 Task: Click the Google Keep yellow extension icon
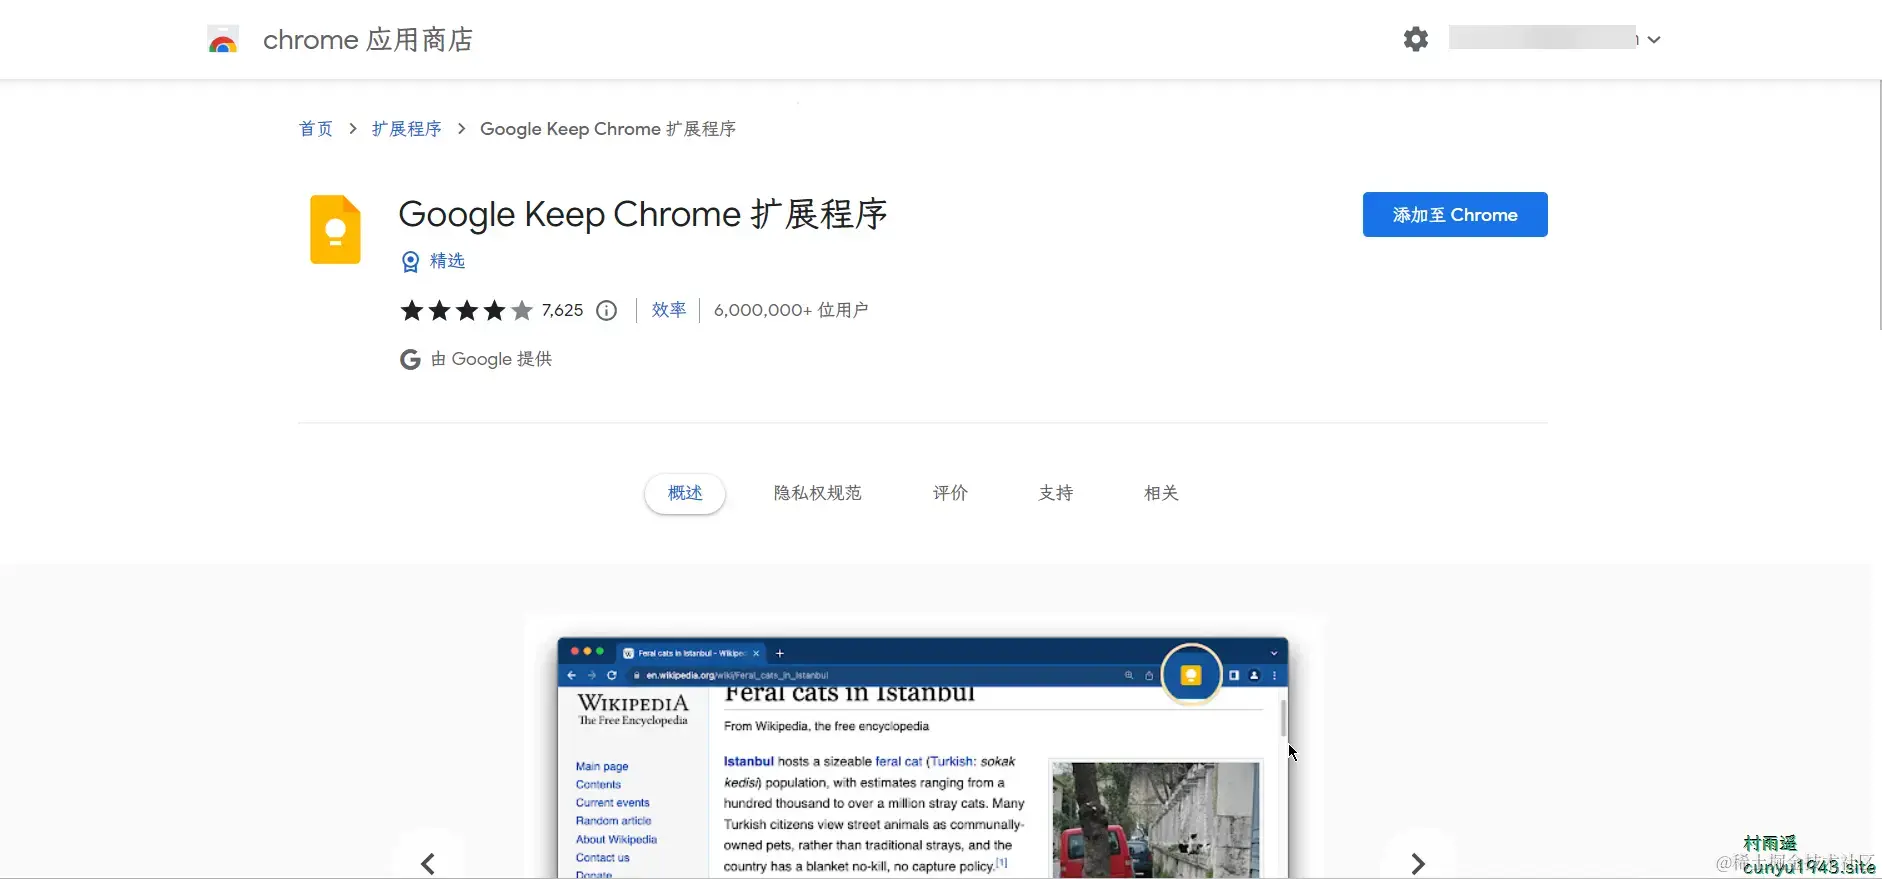pyautogui.click(x=335, y=229)
